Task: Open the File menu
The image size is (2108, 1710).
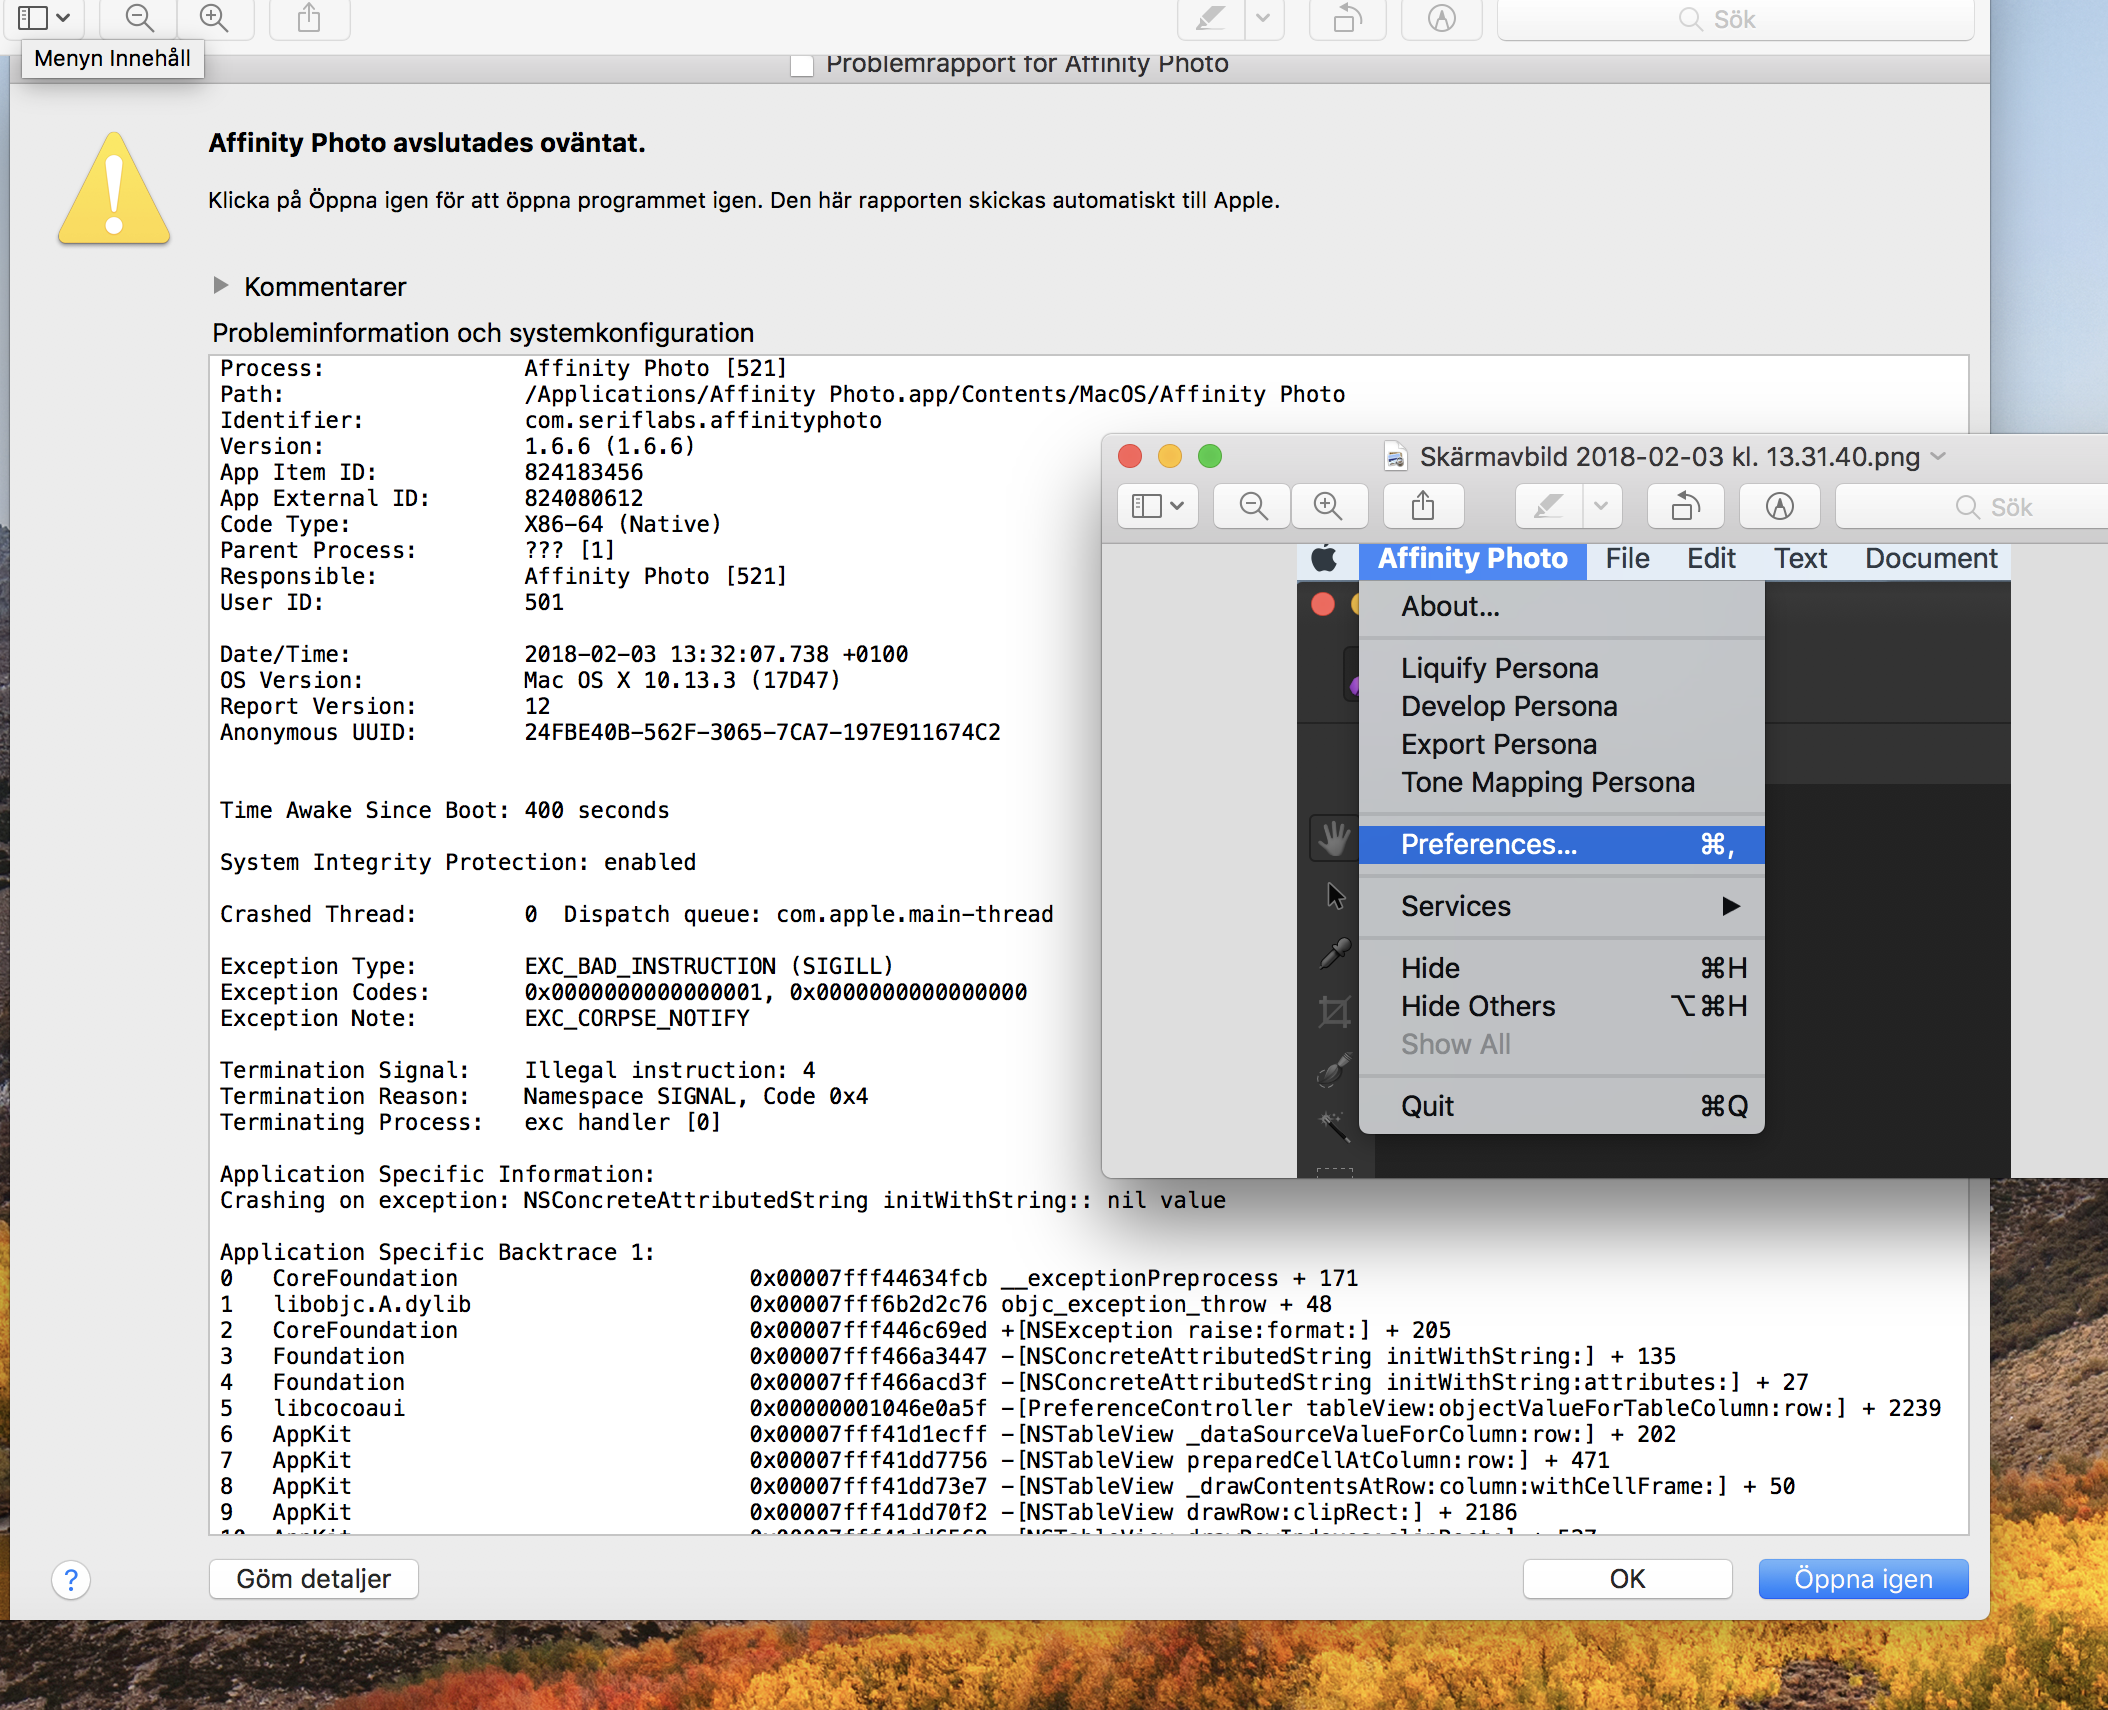Action: coord(1628,558)
